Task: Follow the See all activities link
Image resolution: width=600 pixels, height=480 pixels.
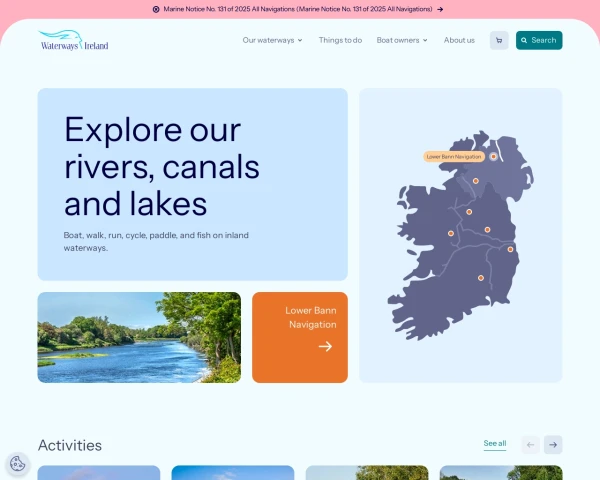Action: (x=495, y=444)
